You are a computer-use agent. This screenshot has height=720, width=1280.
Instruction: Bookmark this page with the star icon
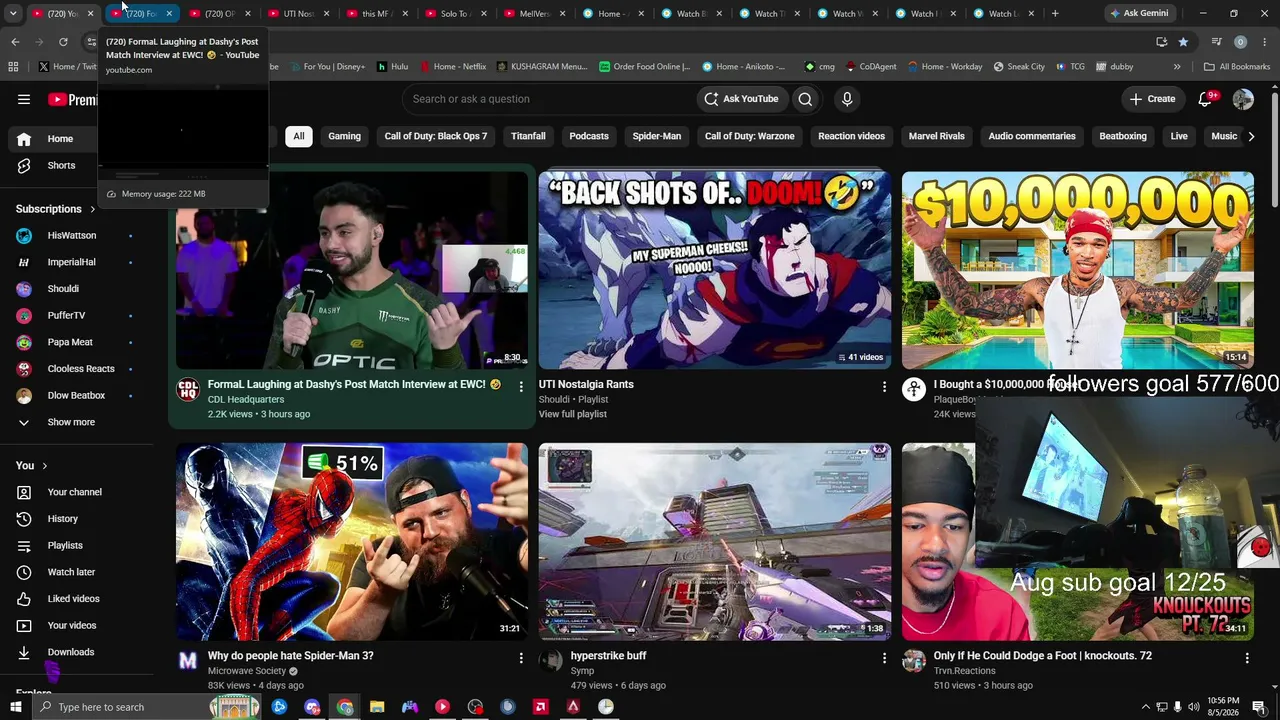[1183, 42]
